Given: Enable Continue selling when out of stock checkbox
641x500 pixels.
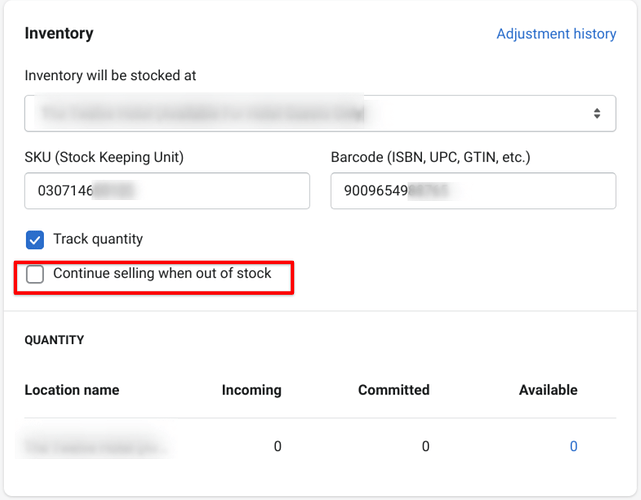Looking at the screenshot, I should point(35,274).
